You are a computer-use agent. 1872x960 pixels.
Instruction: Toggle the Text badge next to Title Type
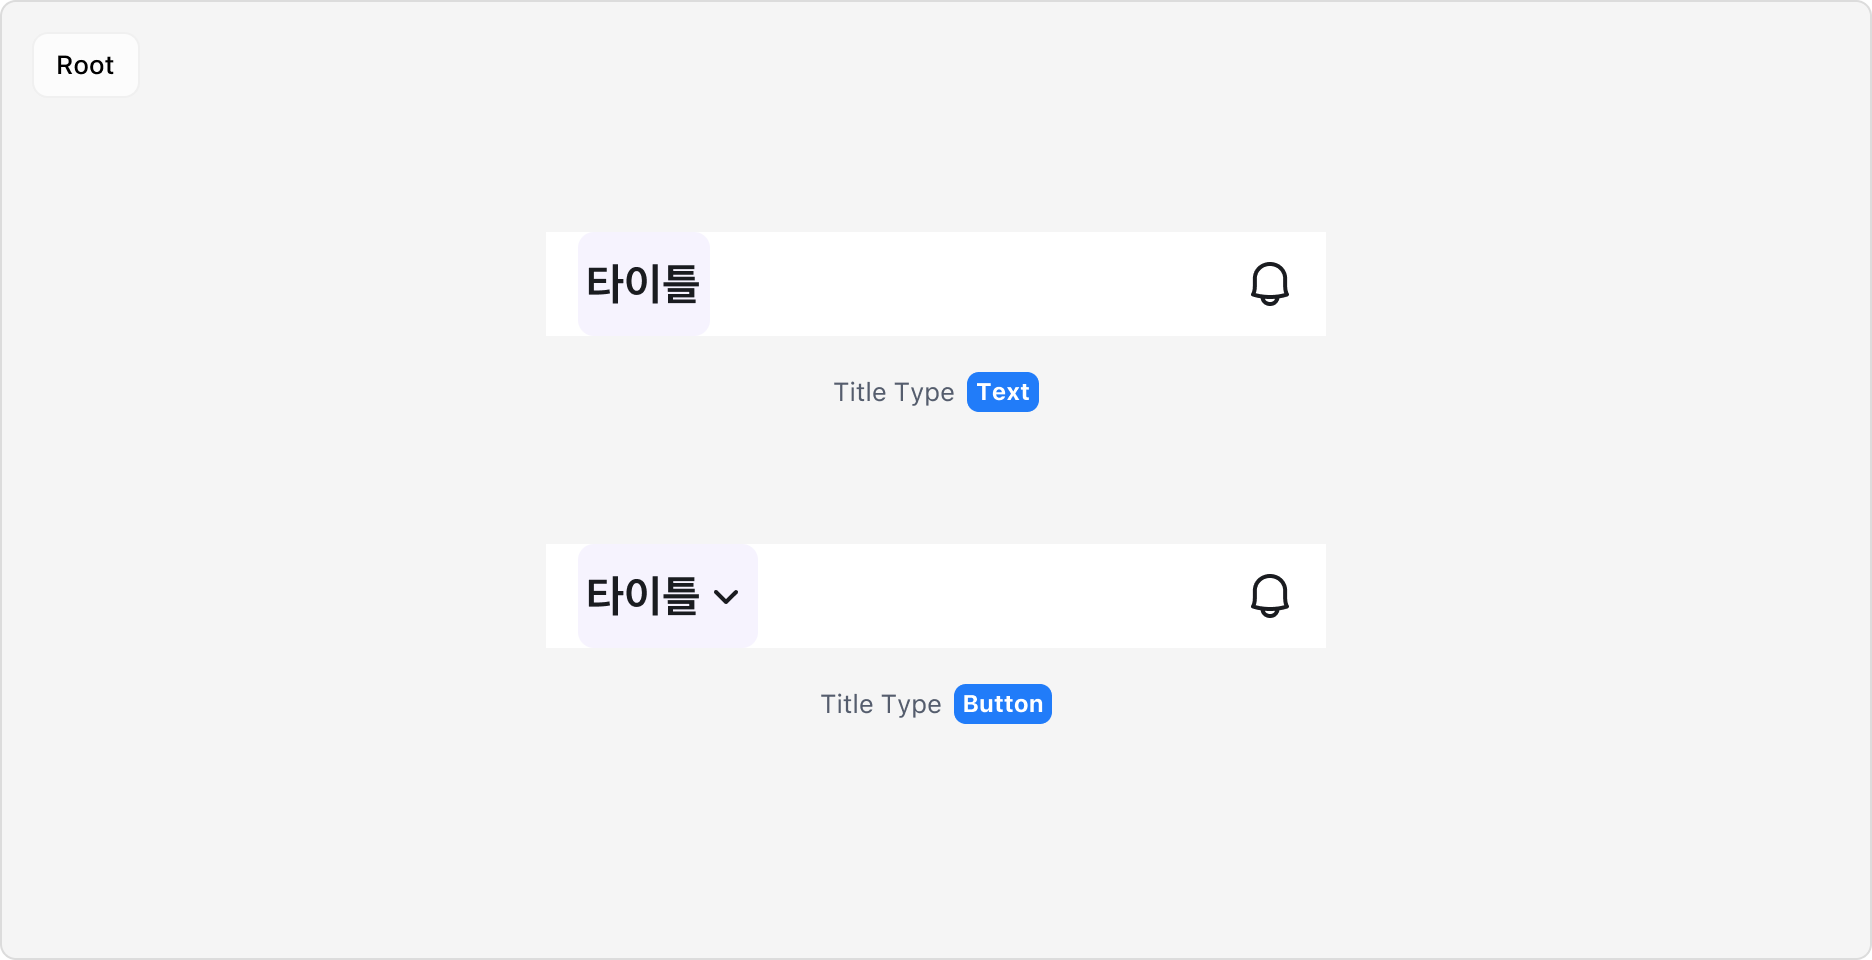tap(1002, 392)
